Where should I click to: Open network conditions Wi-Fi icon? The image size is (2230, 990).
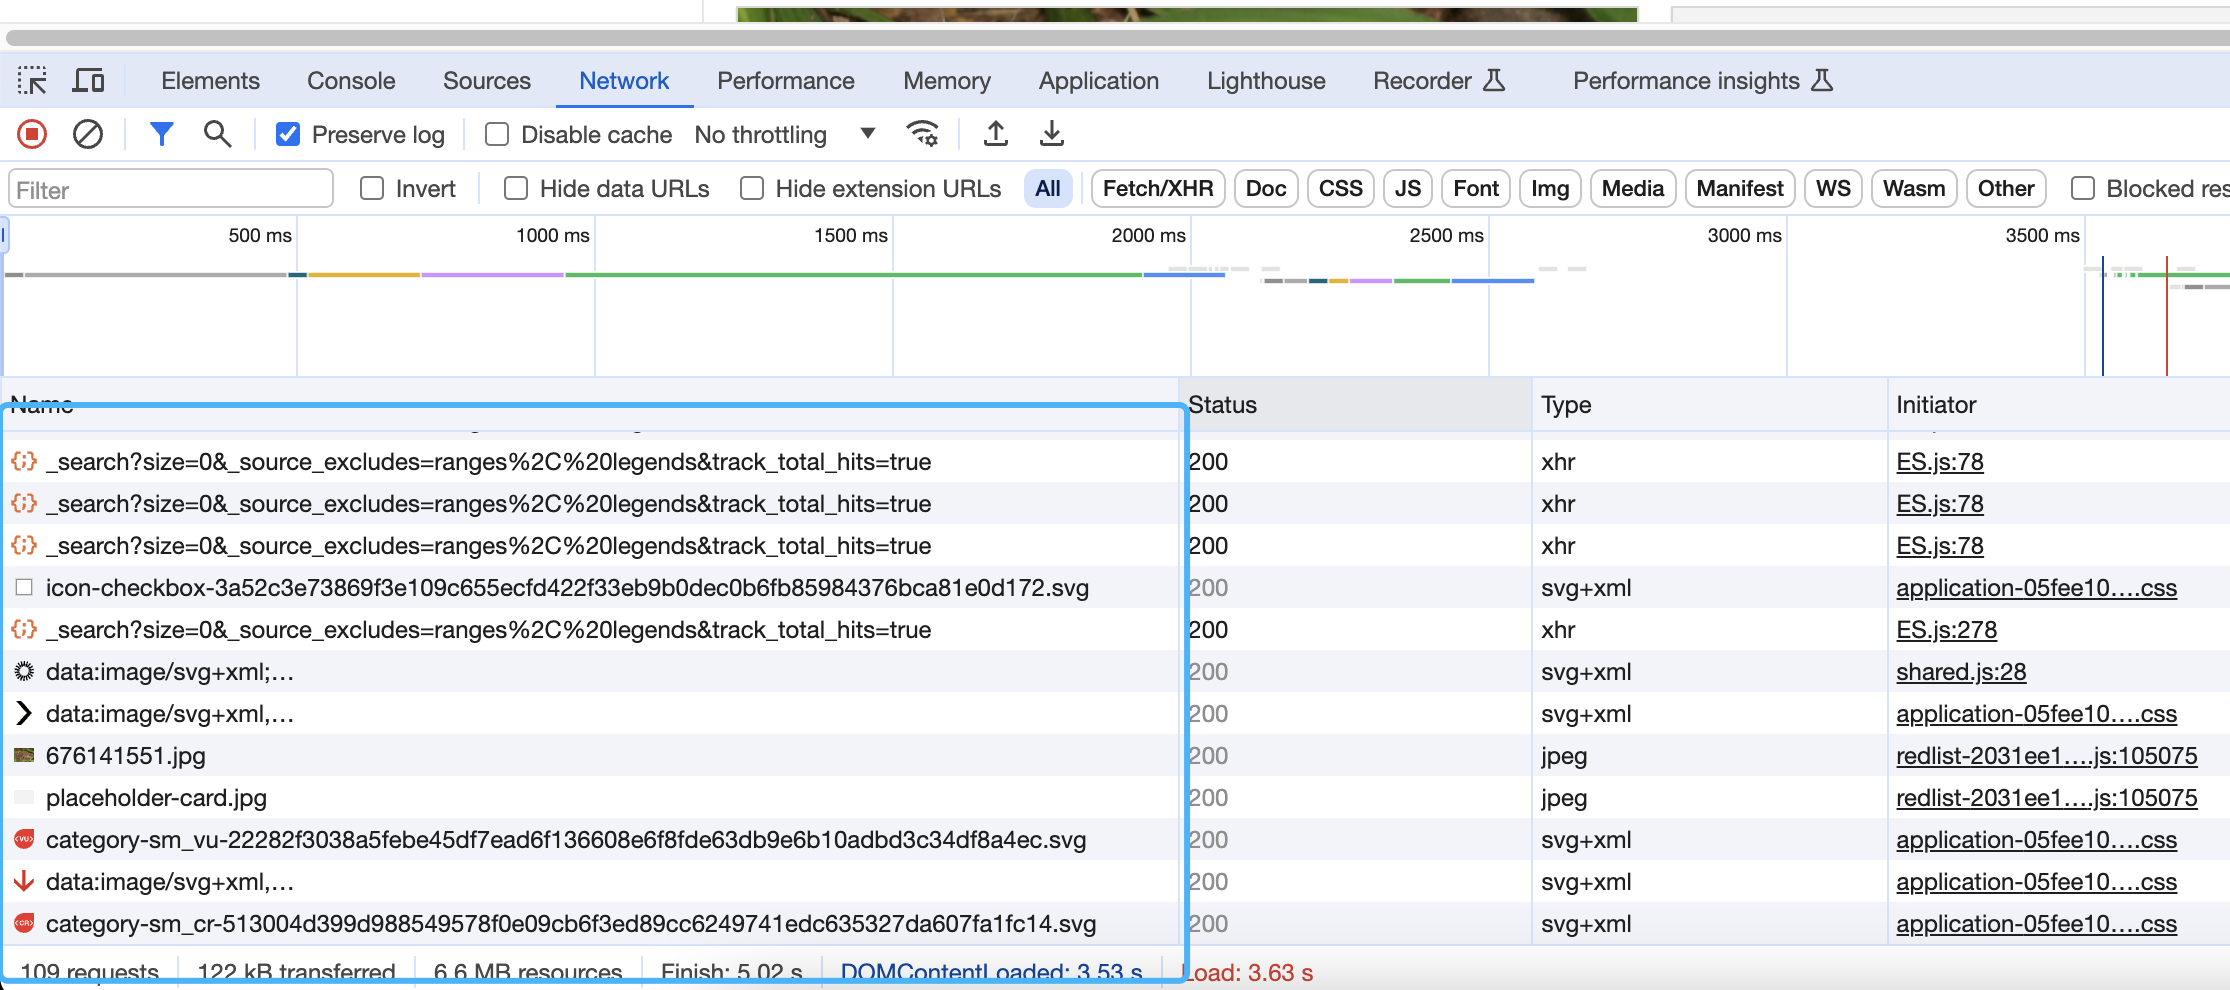[921, 134]
